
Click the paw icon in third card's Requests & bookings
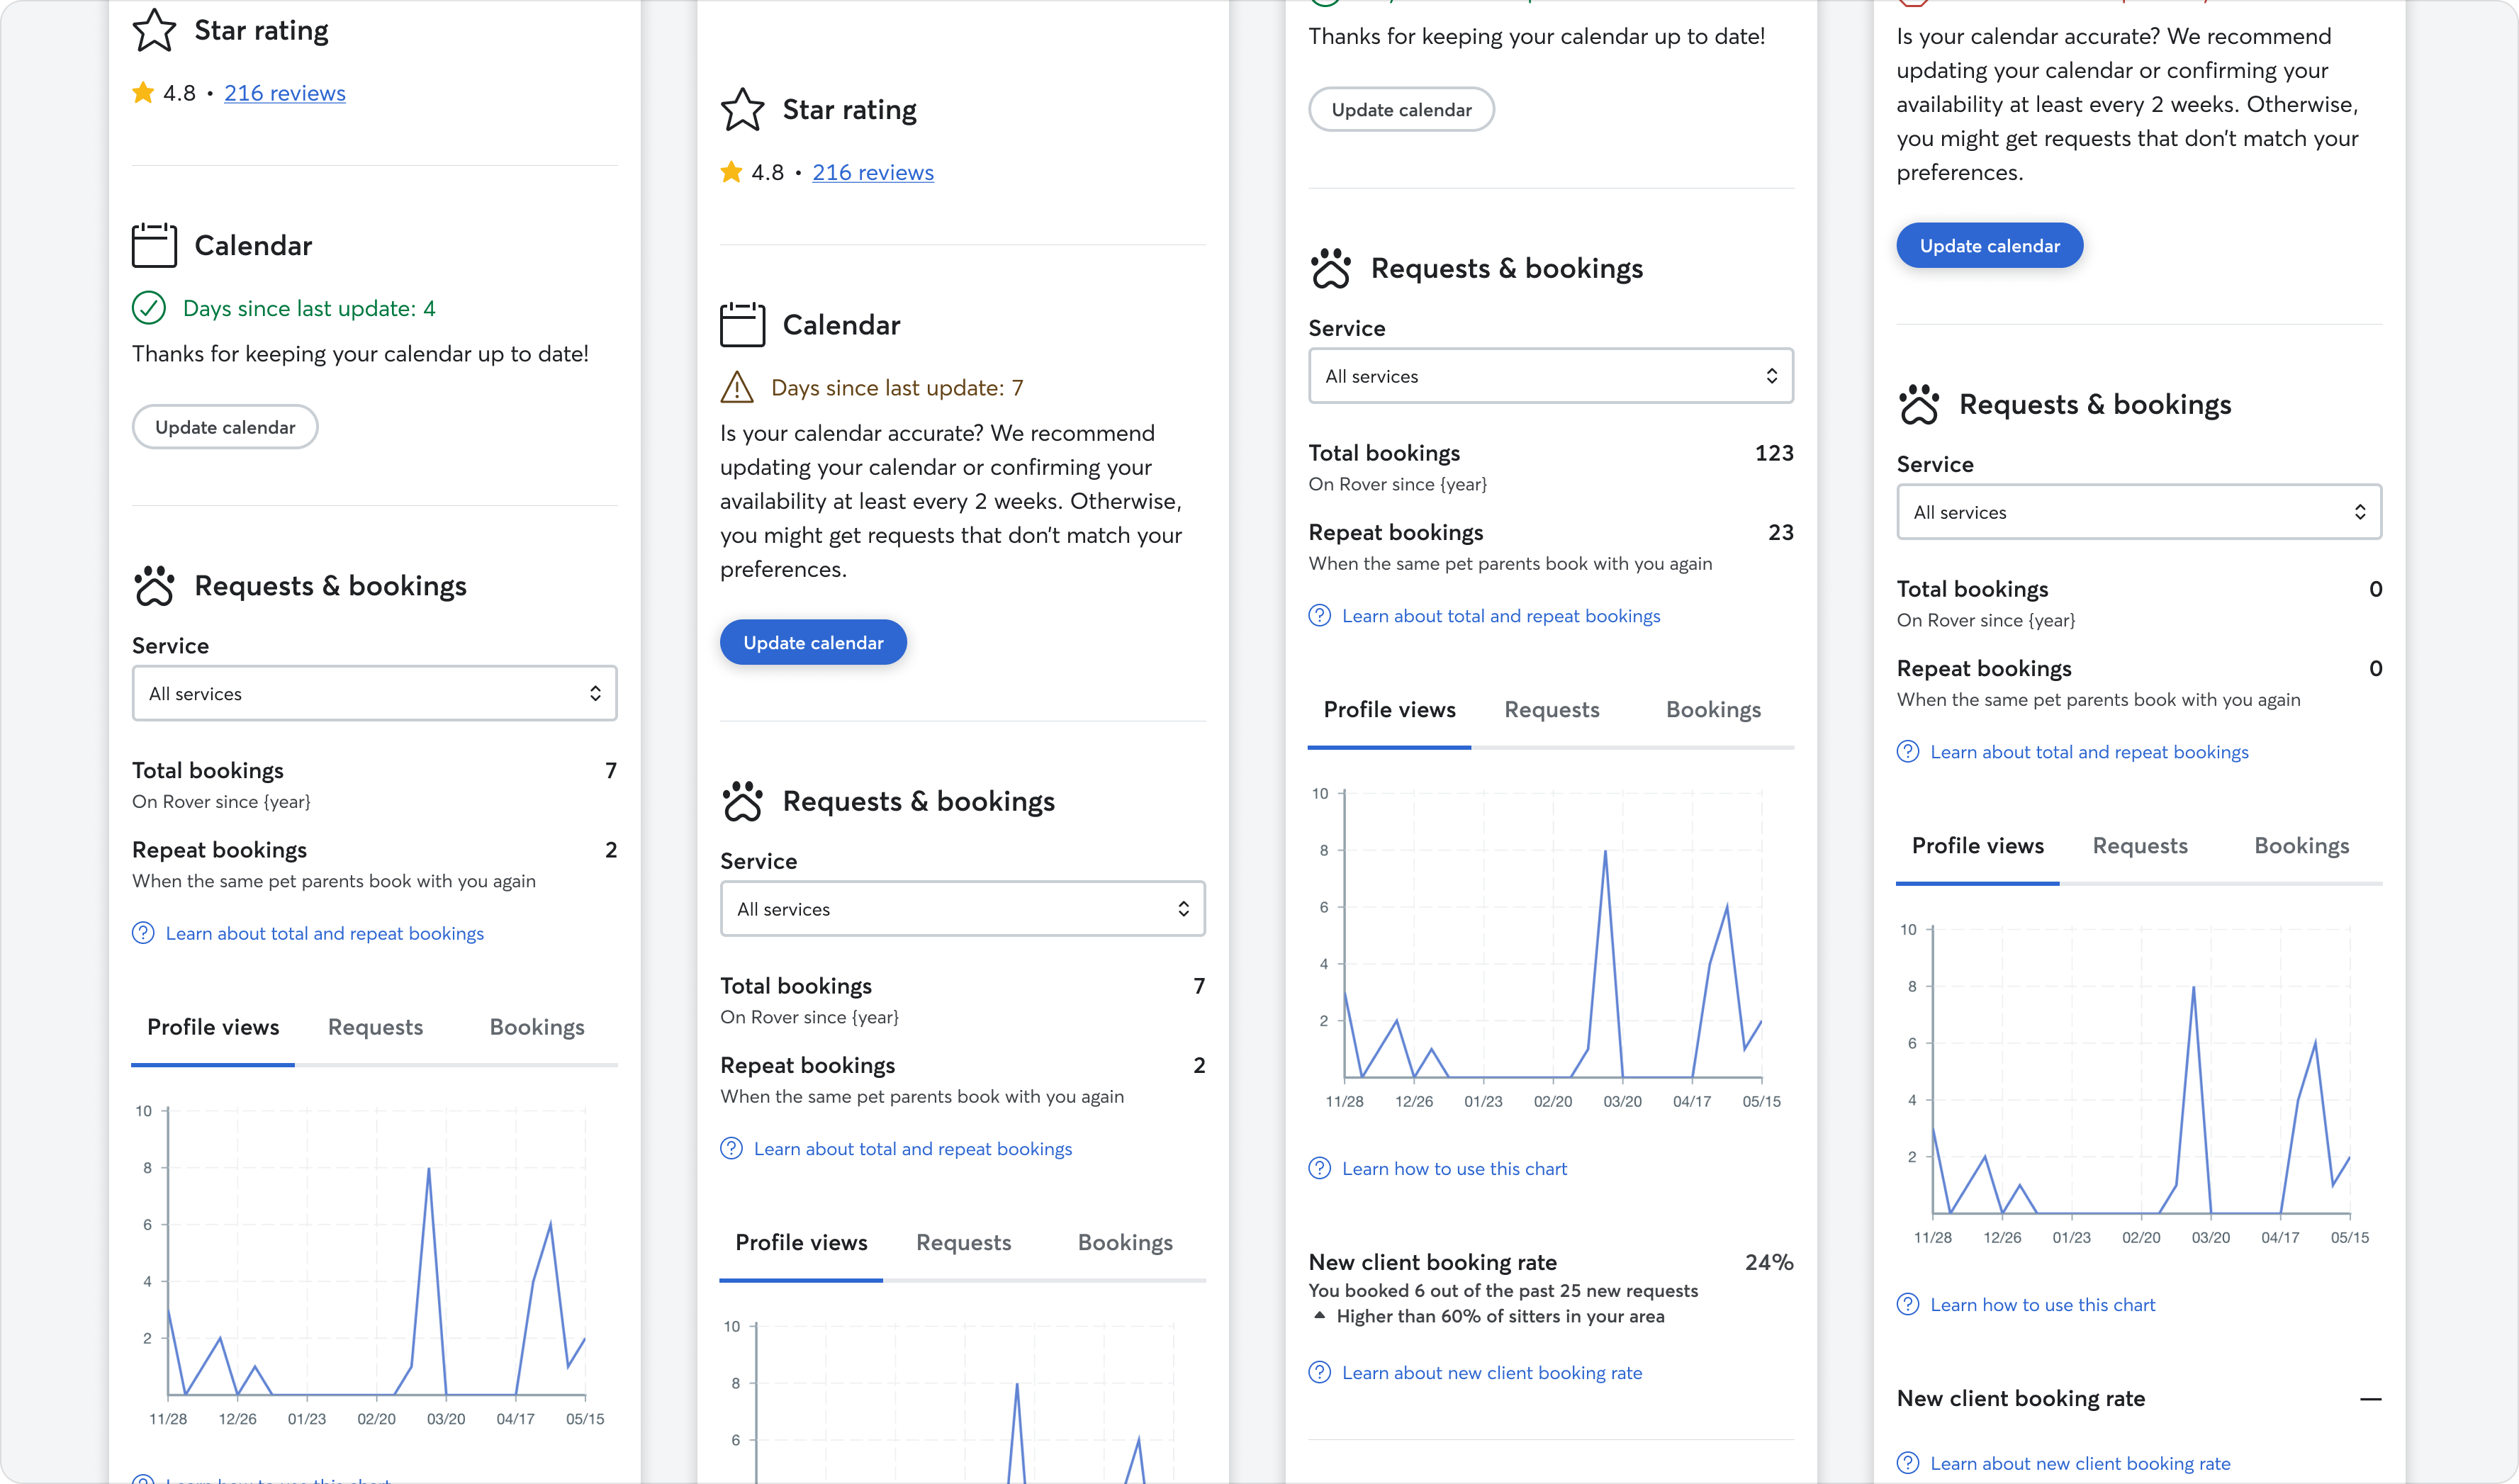[1330, 268]
